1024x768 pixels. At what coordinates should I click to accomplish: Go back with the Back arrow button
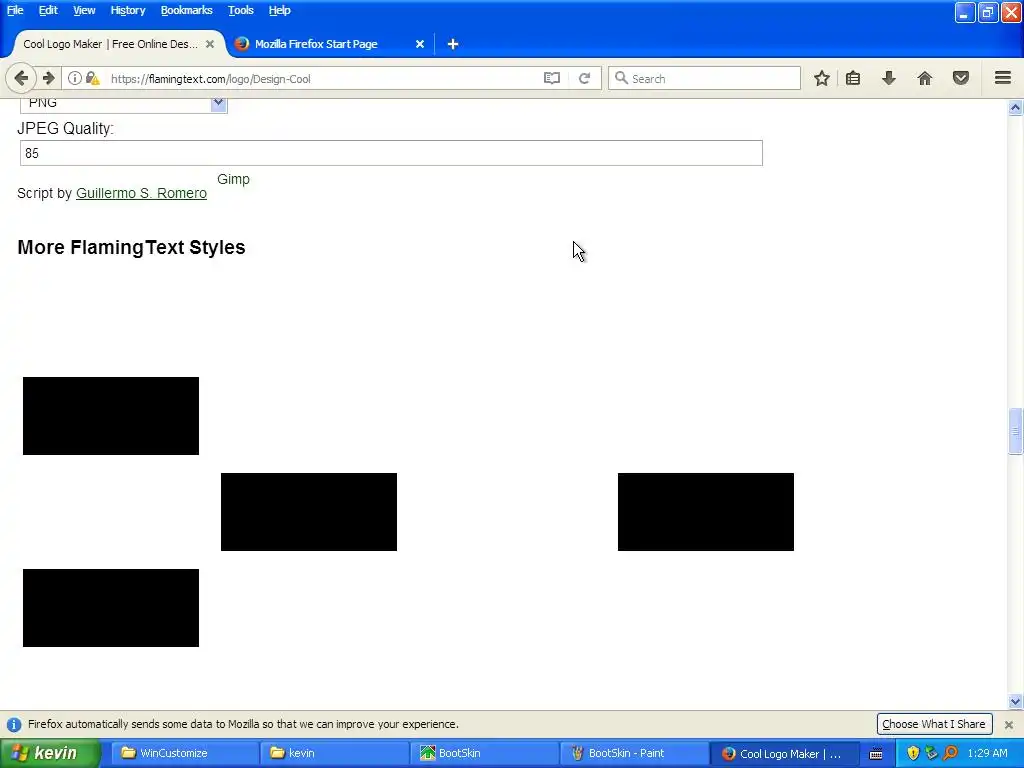[x=21, y=78]
